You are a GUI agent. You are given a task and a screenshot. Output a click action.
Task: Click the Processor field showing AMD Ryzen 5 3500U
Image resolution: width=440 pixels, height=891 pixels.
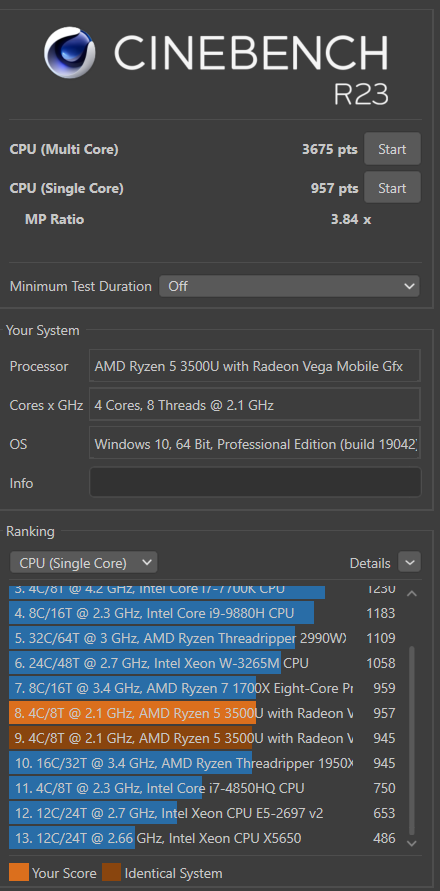coord(255,366)
